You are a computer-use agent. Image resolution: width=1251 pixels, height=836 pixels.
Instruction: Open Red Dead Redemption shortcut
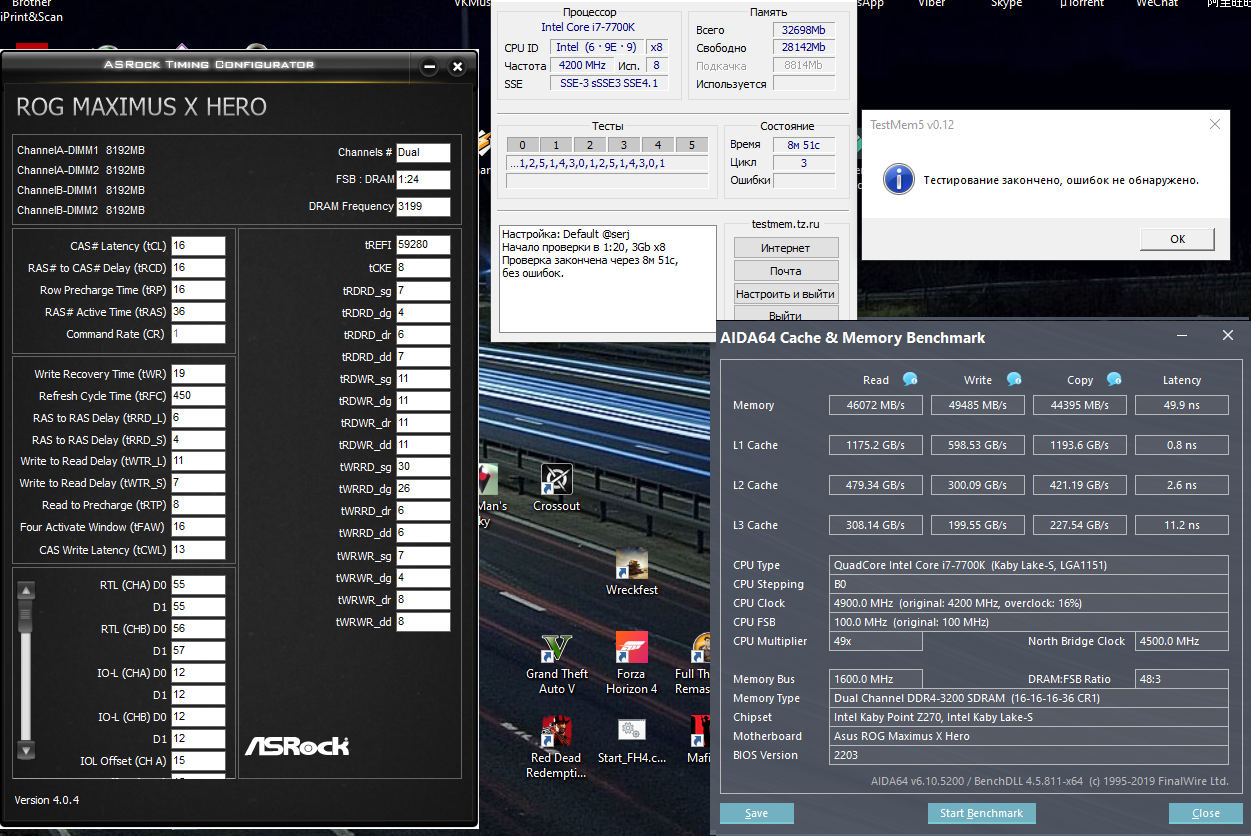[x=557, y=747]
